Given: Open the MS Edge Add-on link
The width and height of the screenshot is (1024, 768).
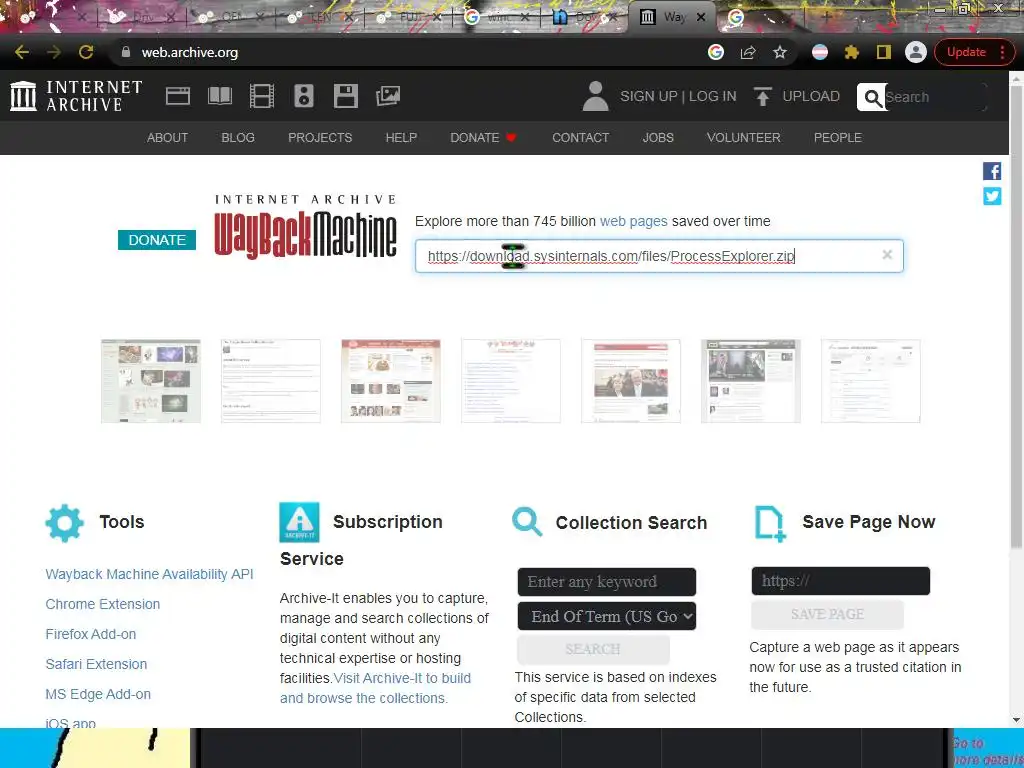Looking at the screenshot, I should pyautogui.click(x=98, y=694).
